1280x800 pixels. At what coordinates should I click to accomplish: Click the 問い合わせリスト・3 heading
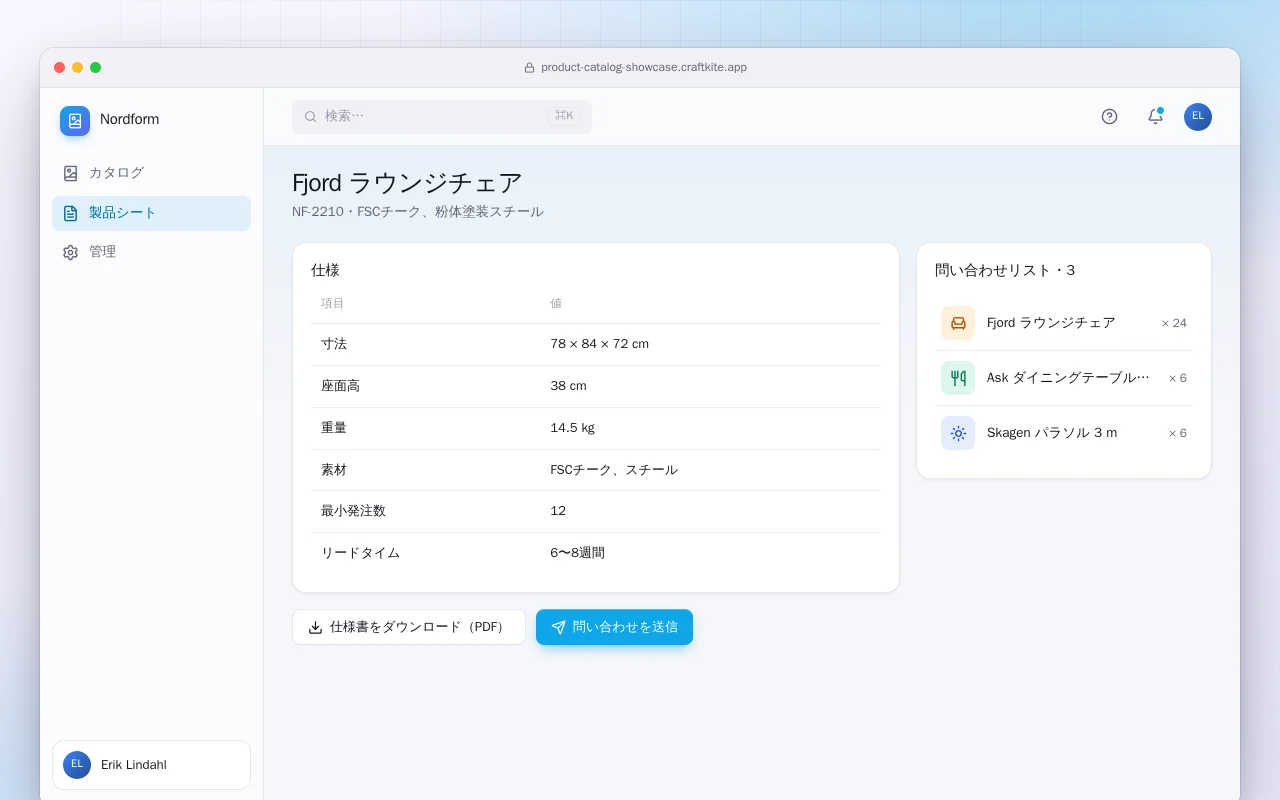pos(1005,270)
